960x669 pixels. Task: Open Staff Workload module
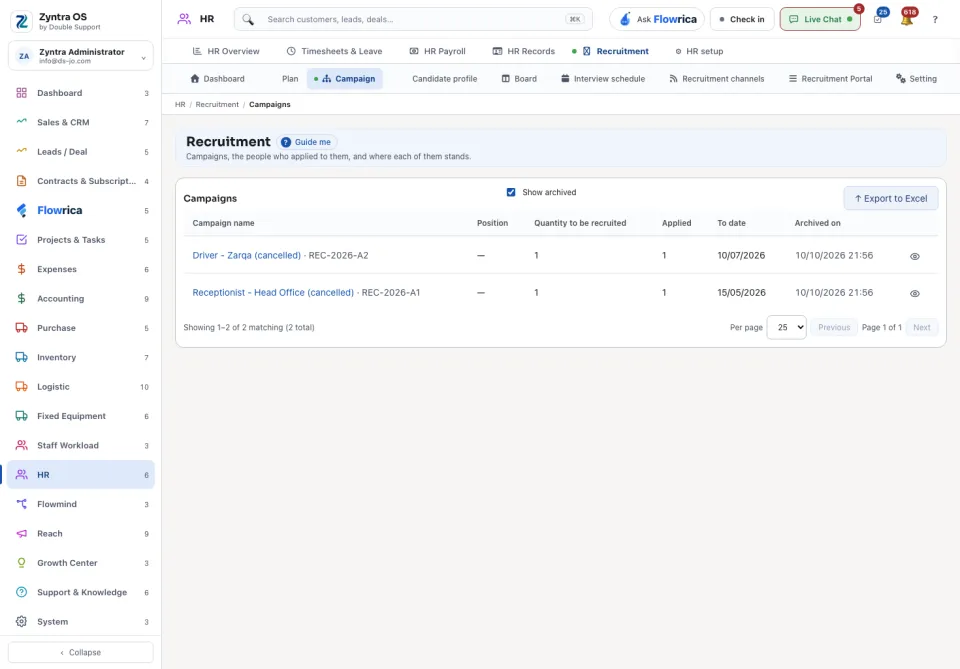coord(81,446)
